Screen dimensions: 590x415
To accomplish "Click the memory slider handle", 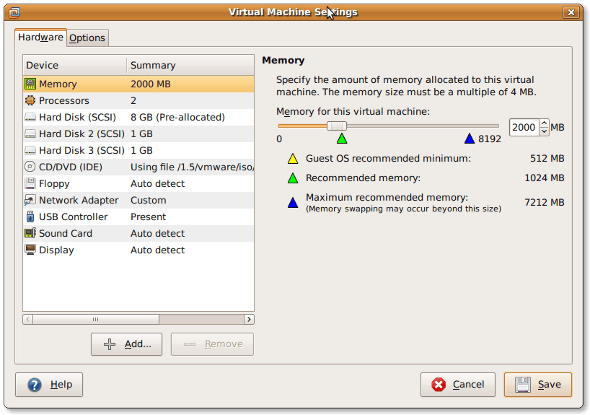I will pos(337,126).
